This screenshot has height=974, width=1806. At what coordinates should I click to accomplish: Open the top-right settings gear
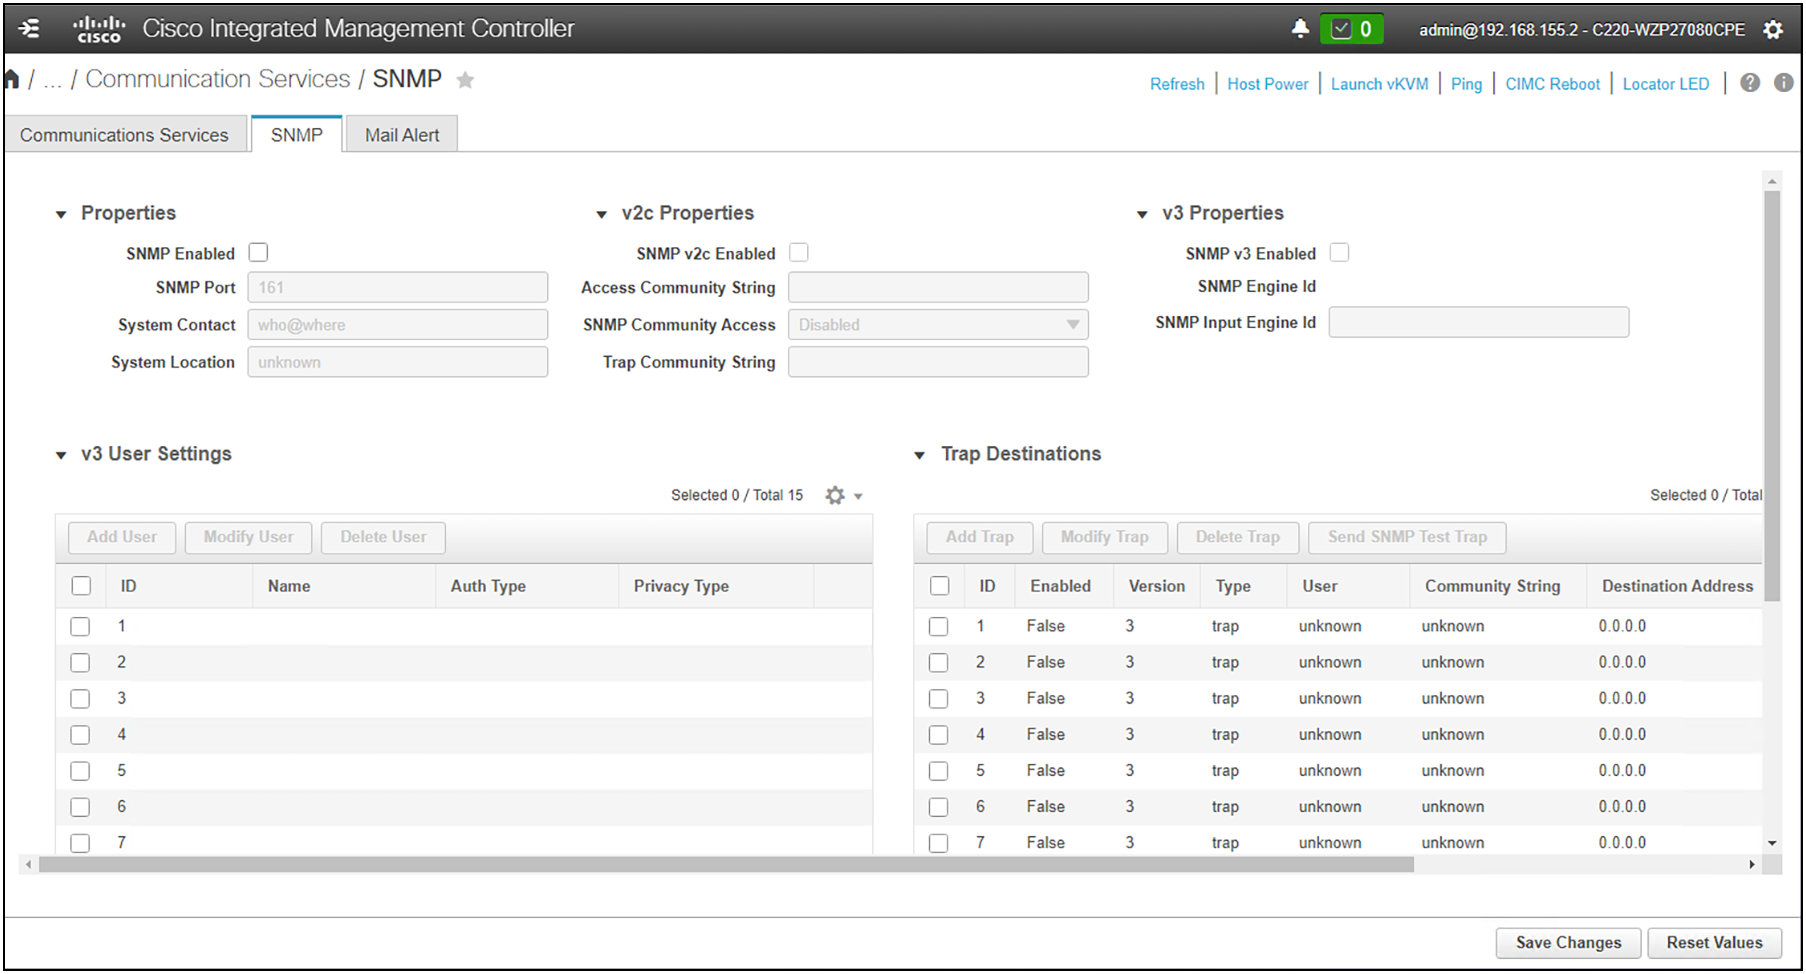click(x=1773, y=30)
